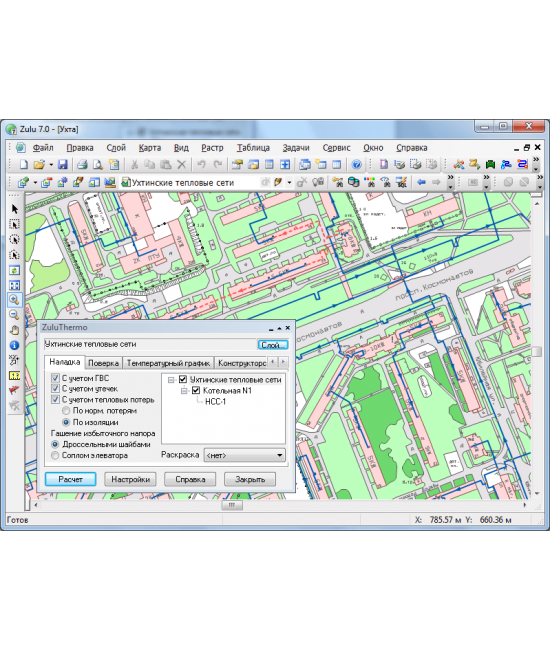The image size is (550, 651).
Task: Select the Zoom In magnifier tool
Action: click(x=14, y=300)
